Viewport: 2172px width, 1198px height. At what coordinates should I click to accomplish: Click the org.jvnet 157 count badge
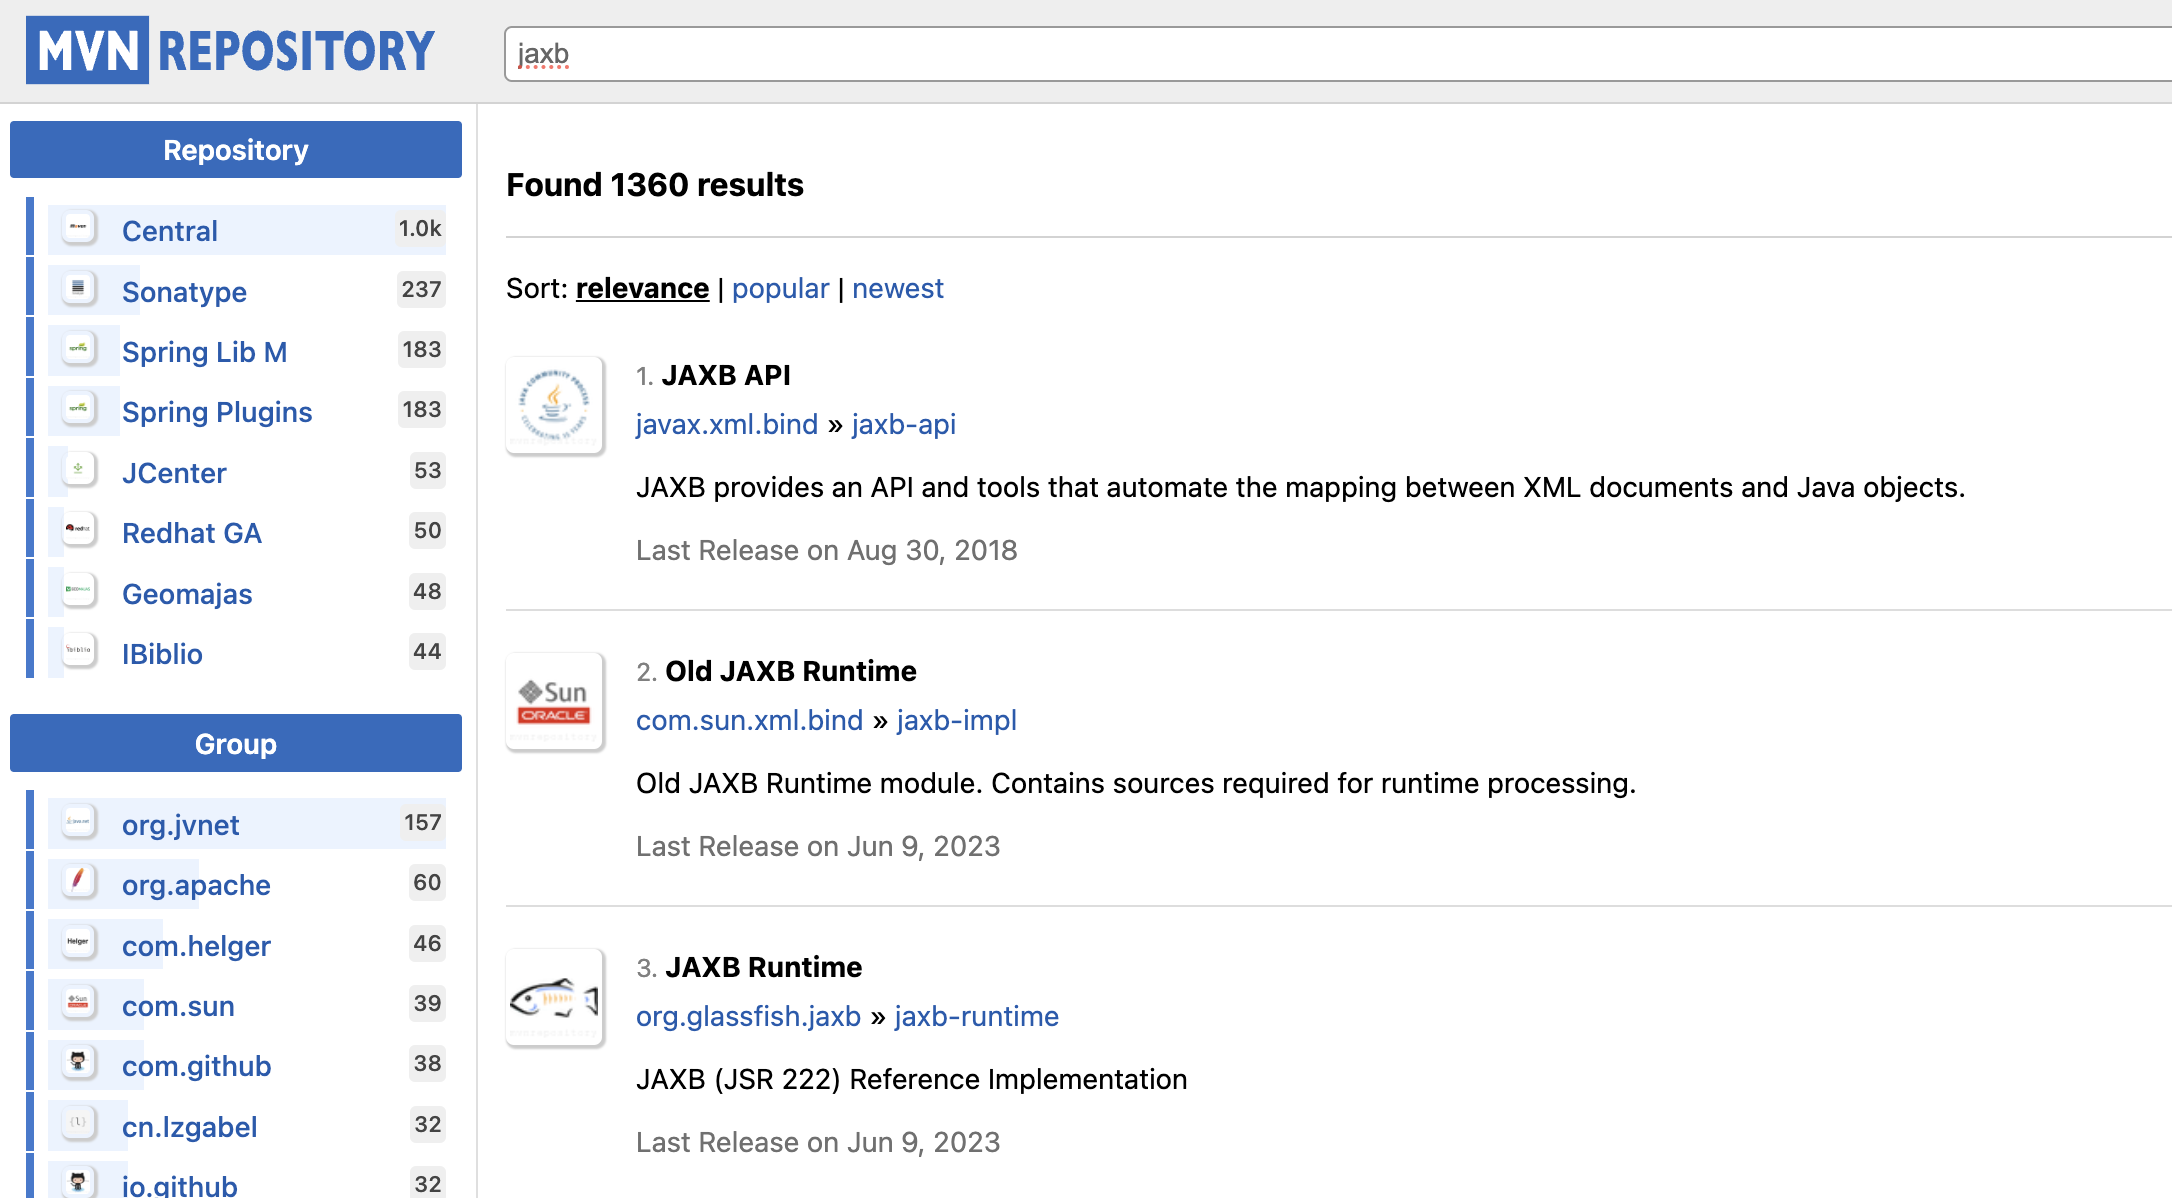pos(422,822)
